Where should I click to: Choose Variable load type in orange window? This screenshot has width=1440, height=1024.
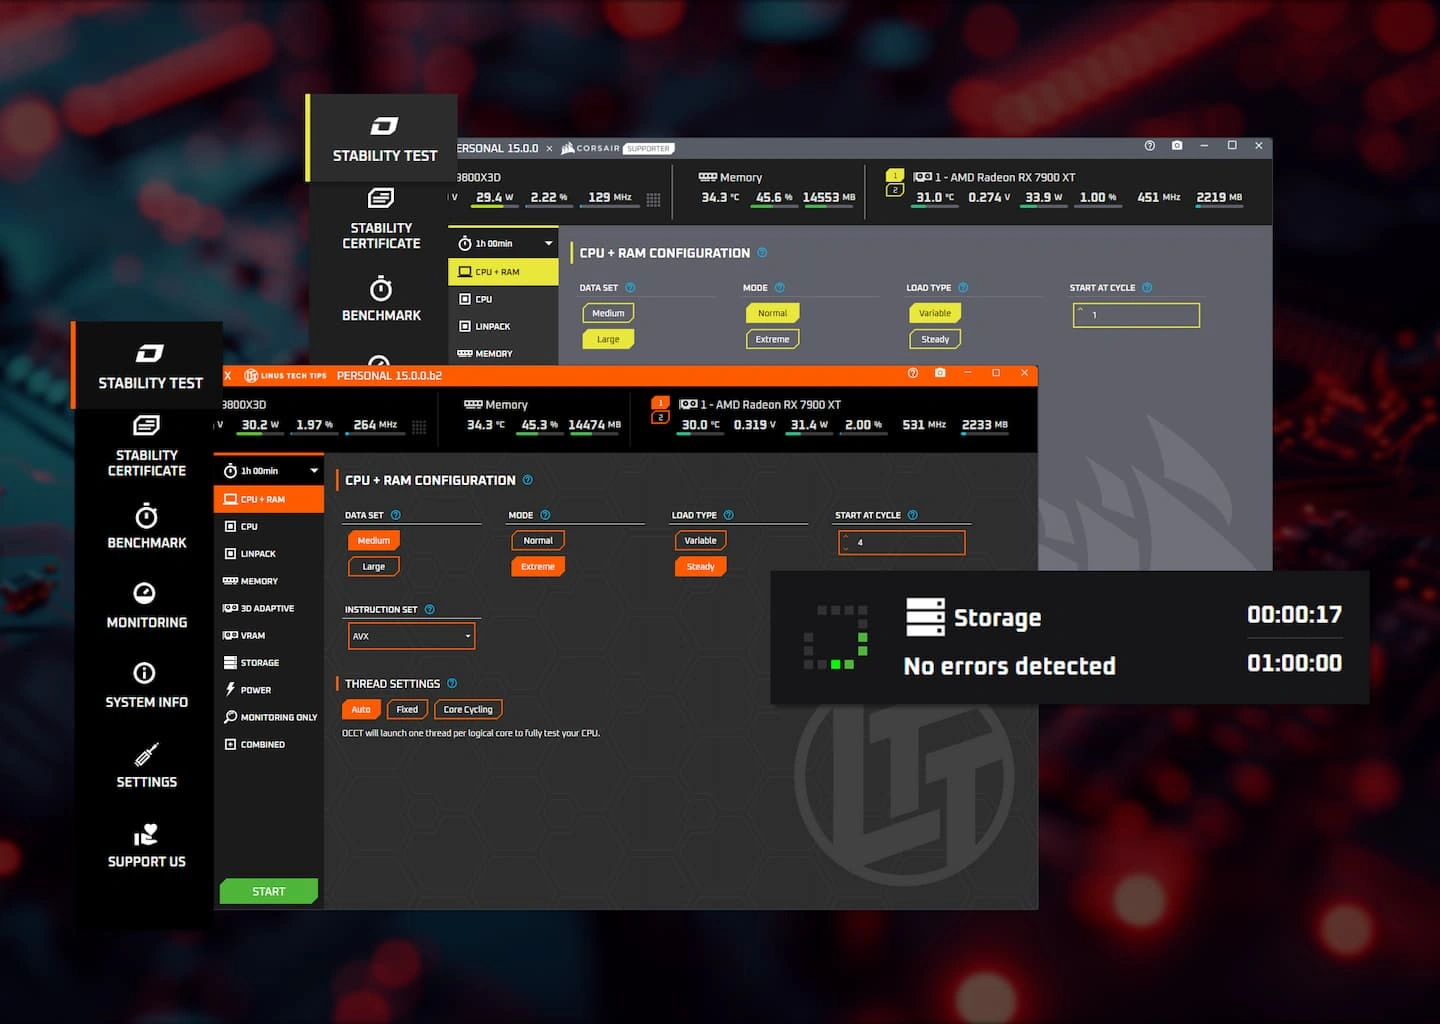pyautogui.click(x=700, y=541)
